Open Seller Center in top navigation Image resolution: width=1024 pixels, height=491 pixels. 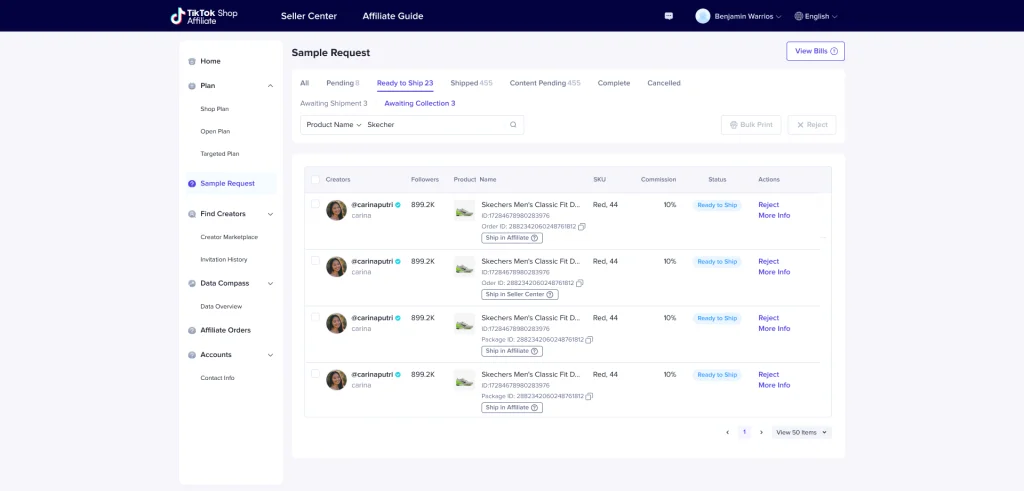tap(309, 16)
